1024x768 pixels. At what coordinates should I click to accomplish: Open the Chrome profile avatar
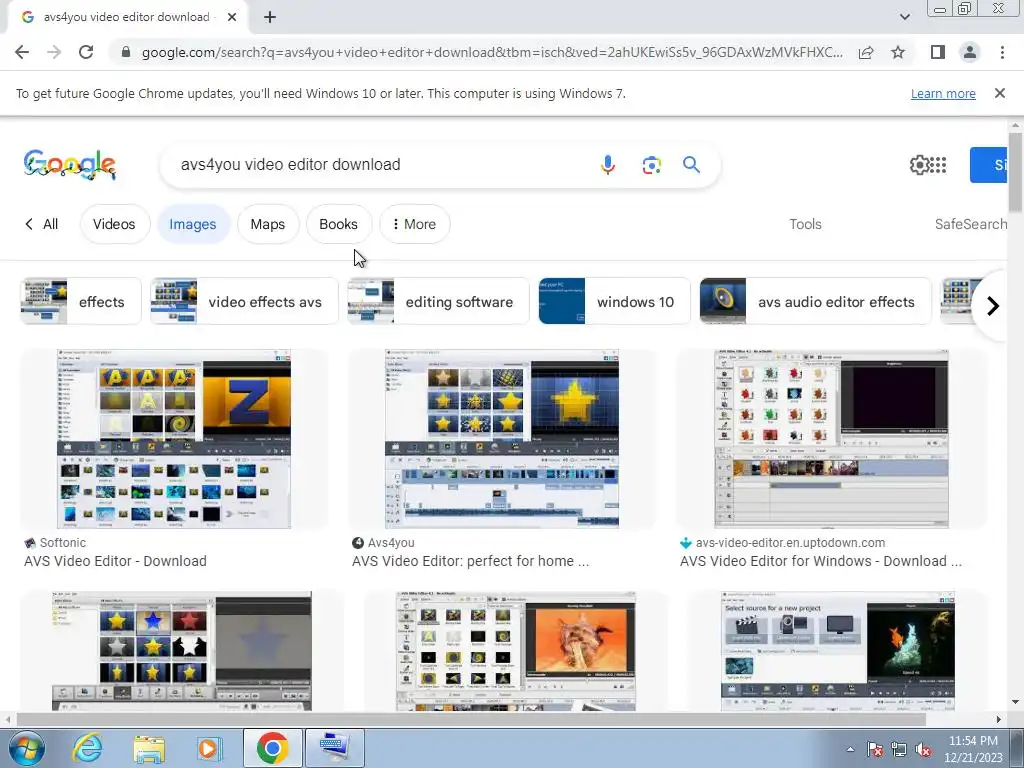969,52
